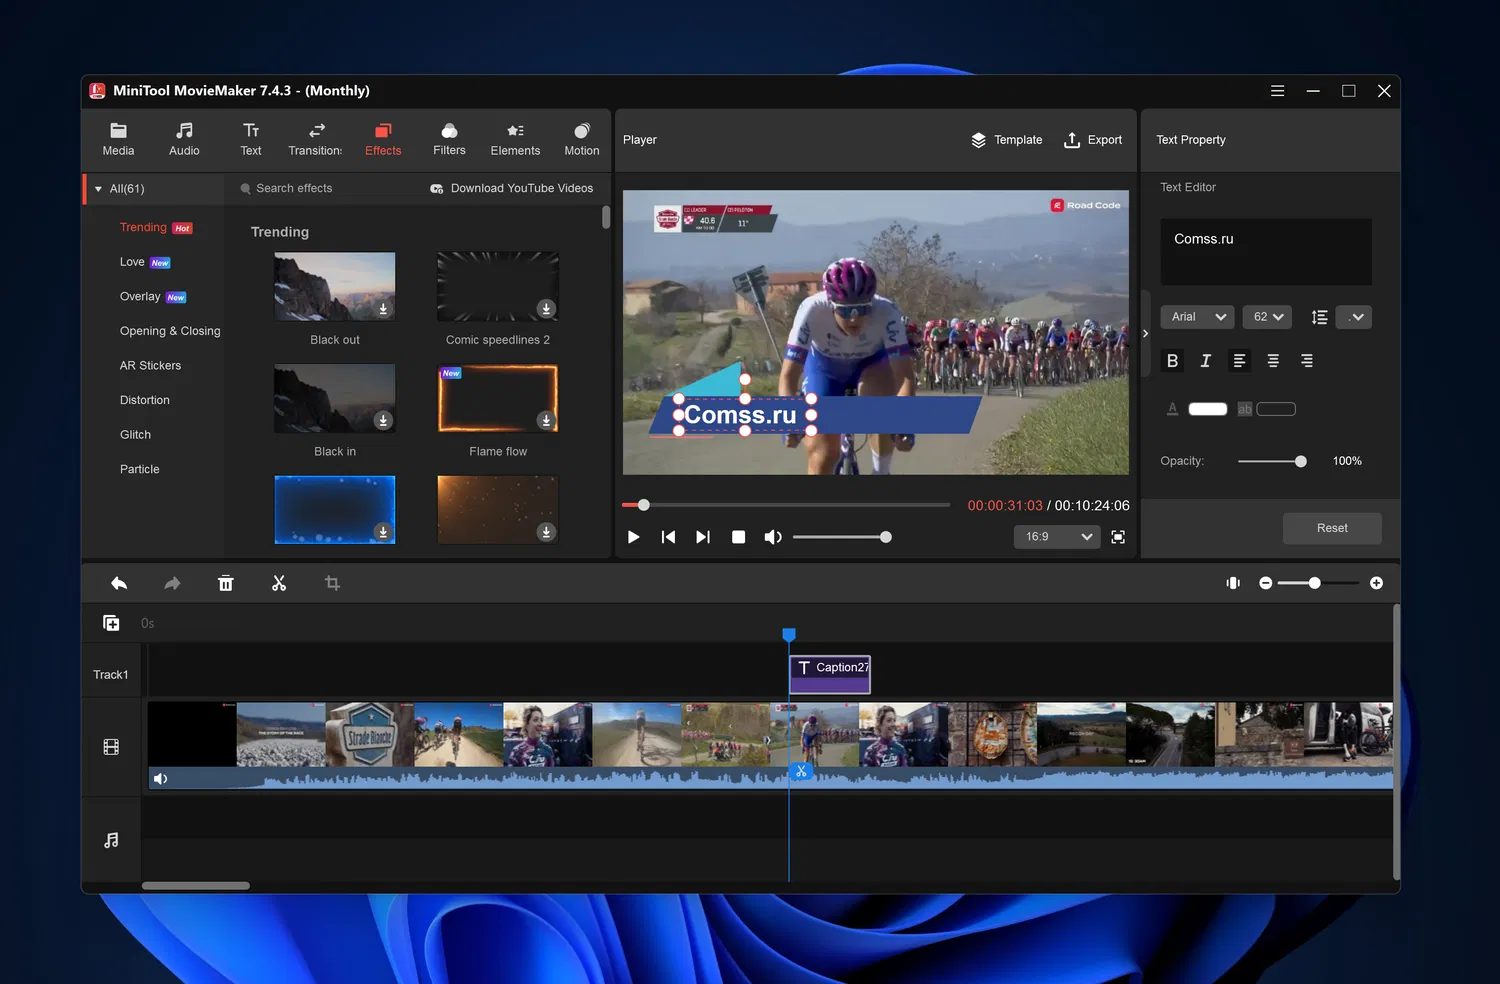Click the zoom in timeline plus icon
The image size is (1500, 984).
[1376, 583]
